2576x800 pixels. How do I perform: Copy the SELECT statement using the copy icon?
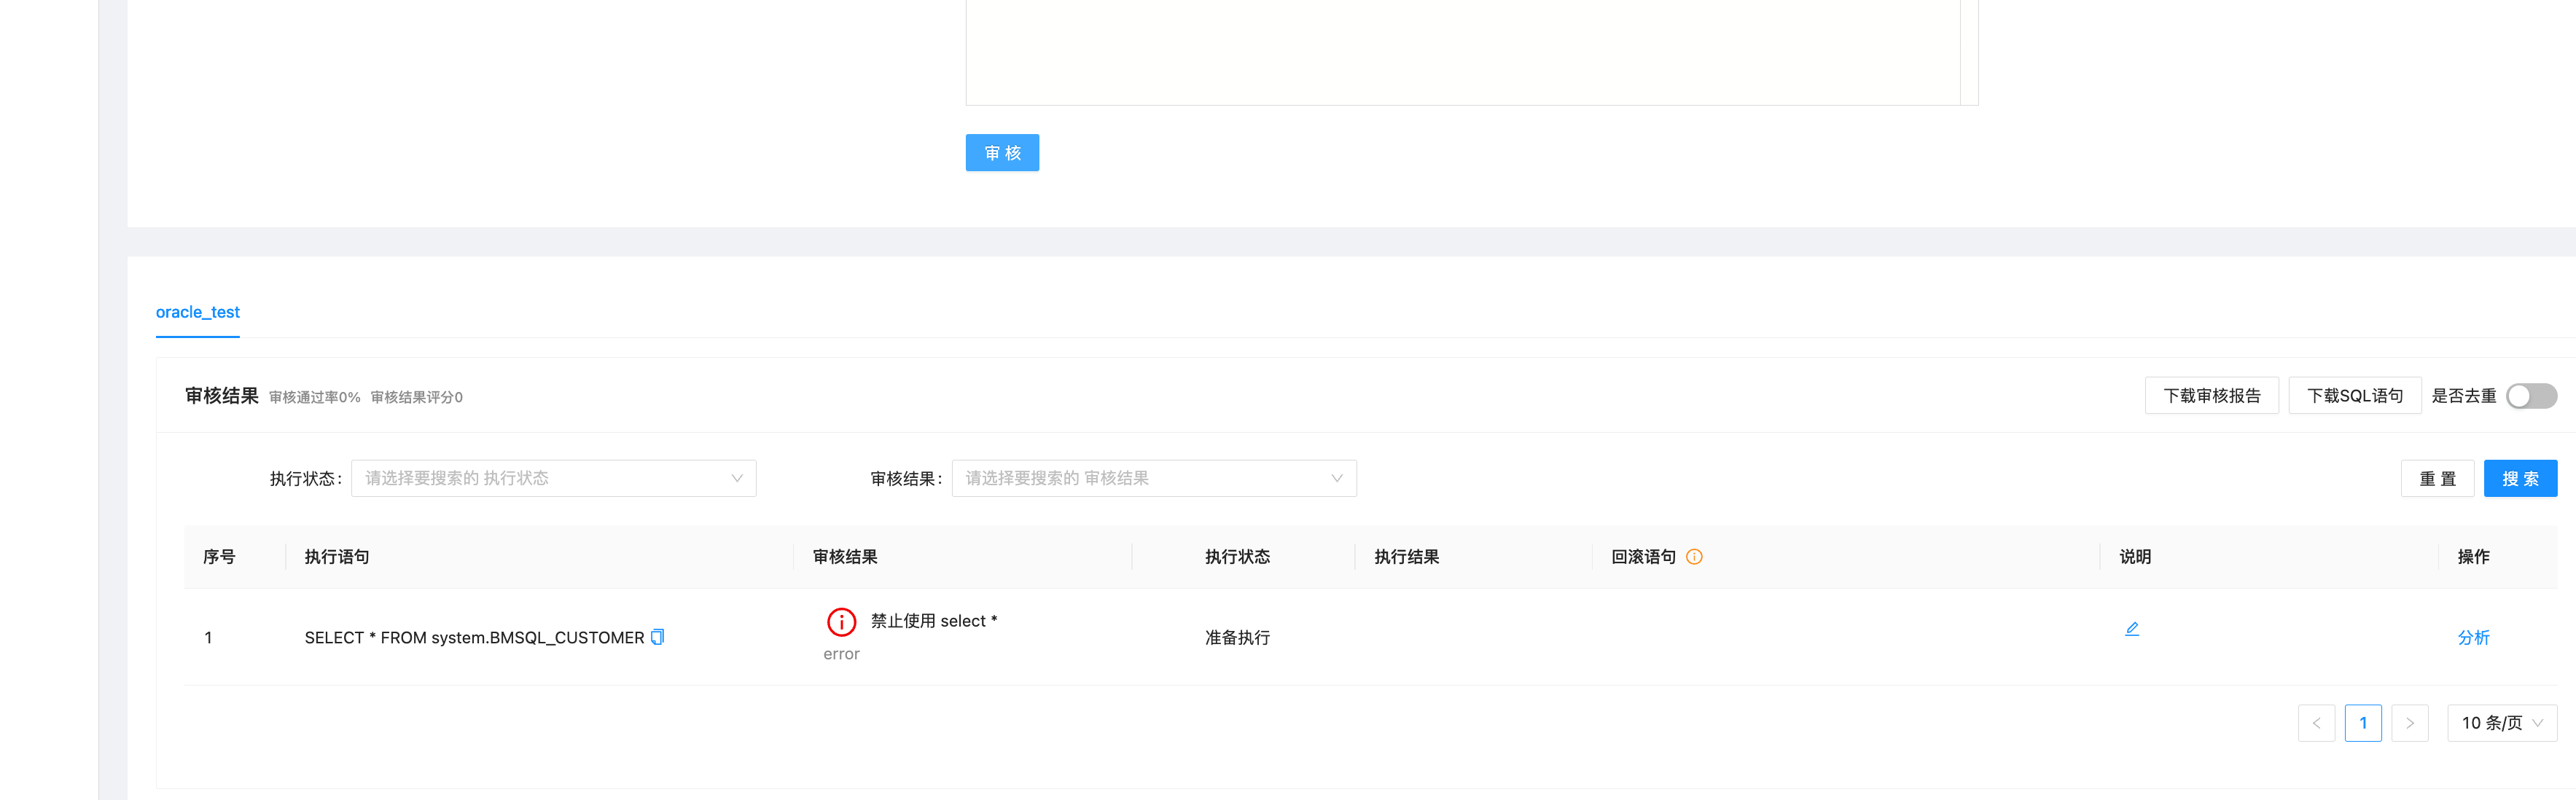click(x=657, y=636)
